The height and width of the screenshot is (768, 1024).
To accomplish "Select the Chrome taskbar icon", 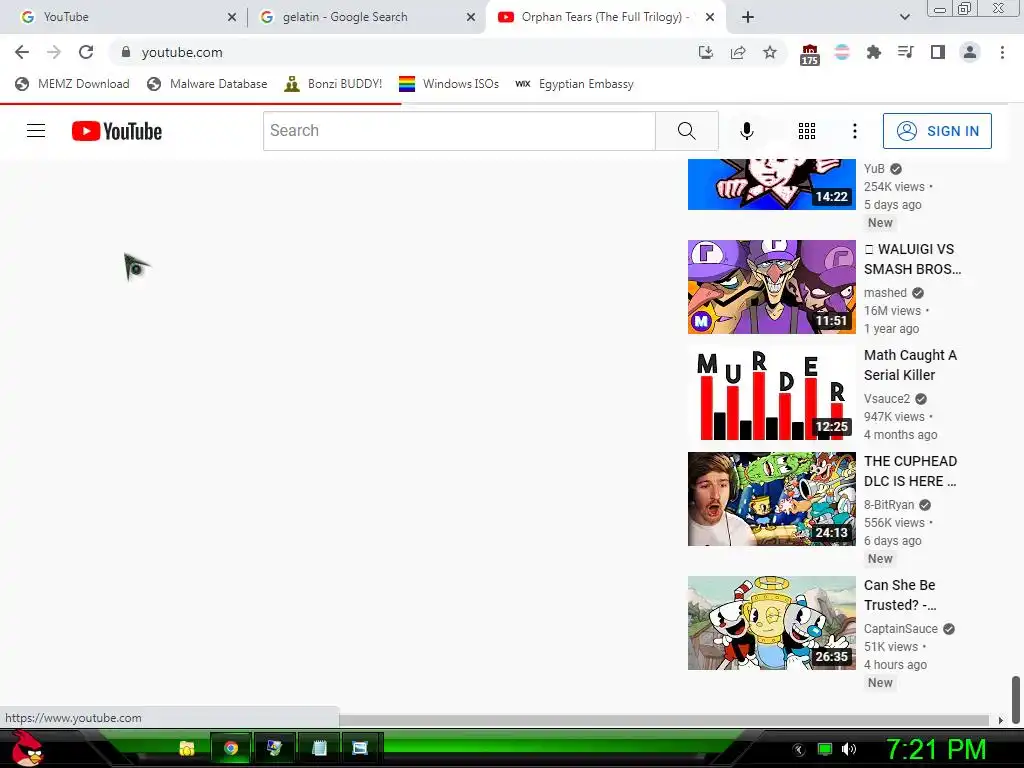I will (231, 748).
